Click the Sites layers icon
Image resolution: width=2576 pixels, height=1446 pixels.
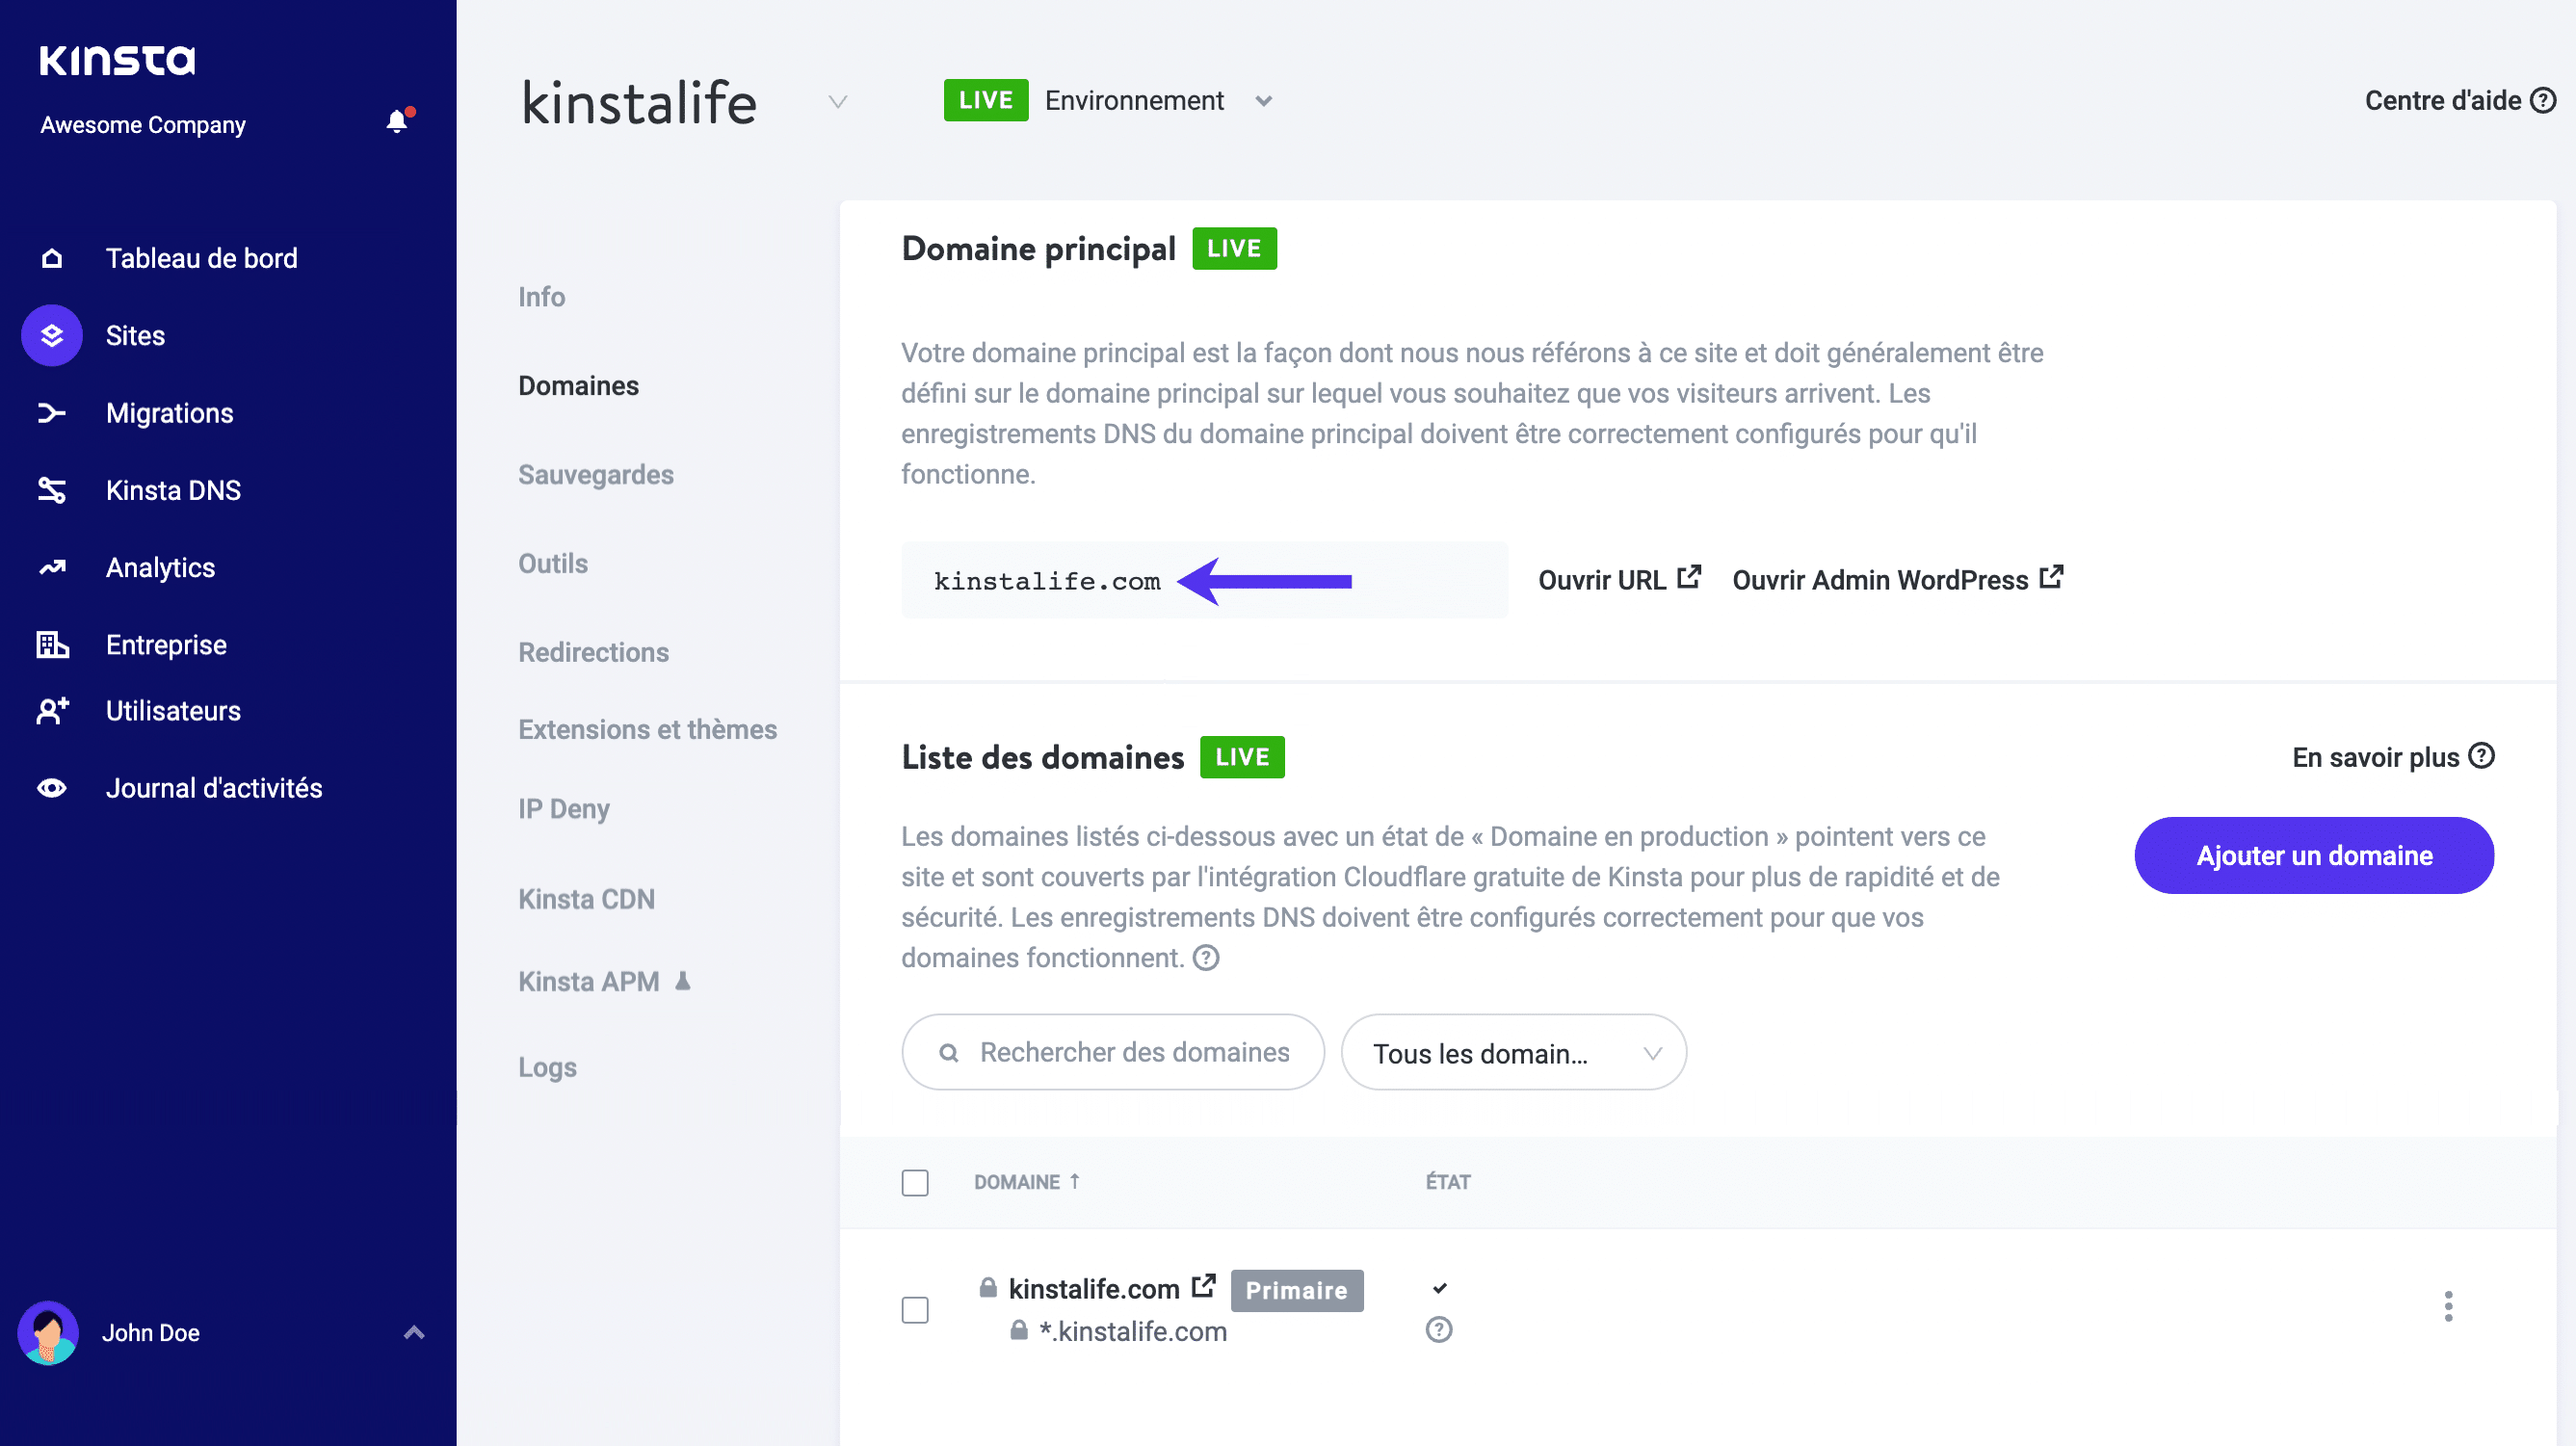click(52, 336)
